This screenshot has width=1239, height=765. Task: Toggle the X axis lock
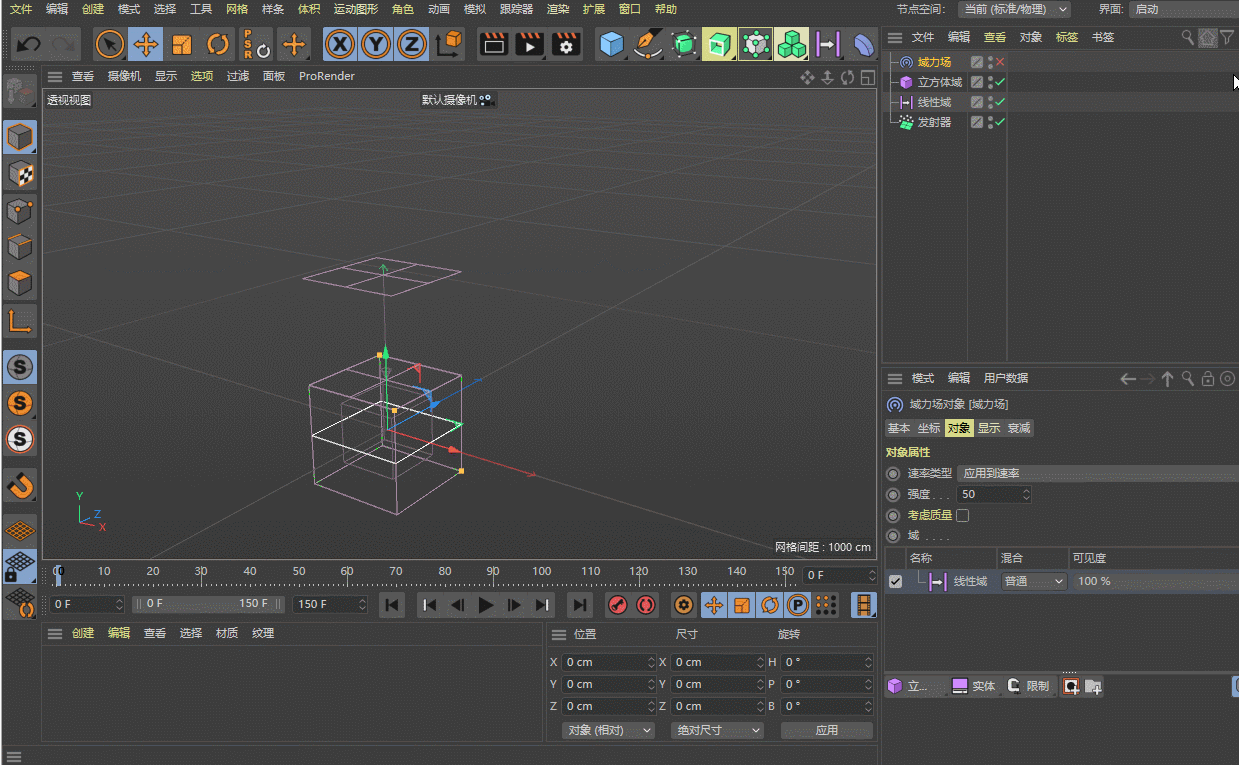[x=341, y=45]
